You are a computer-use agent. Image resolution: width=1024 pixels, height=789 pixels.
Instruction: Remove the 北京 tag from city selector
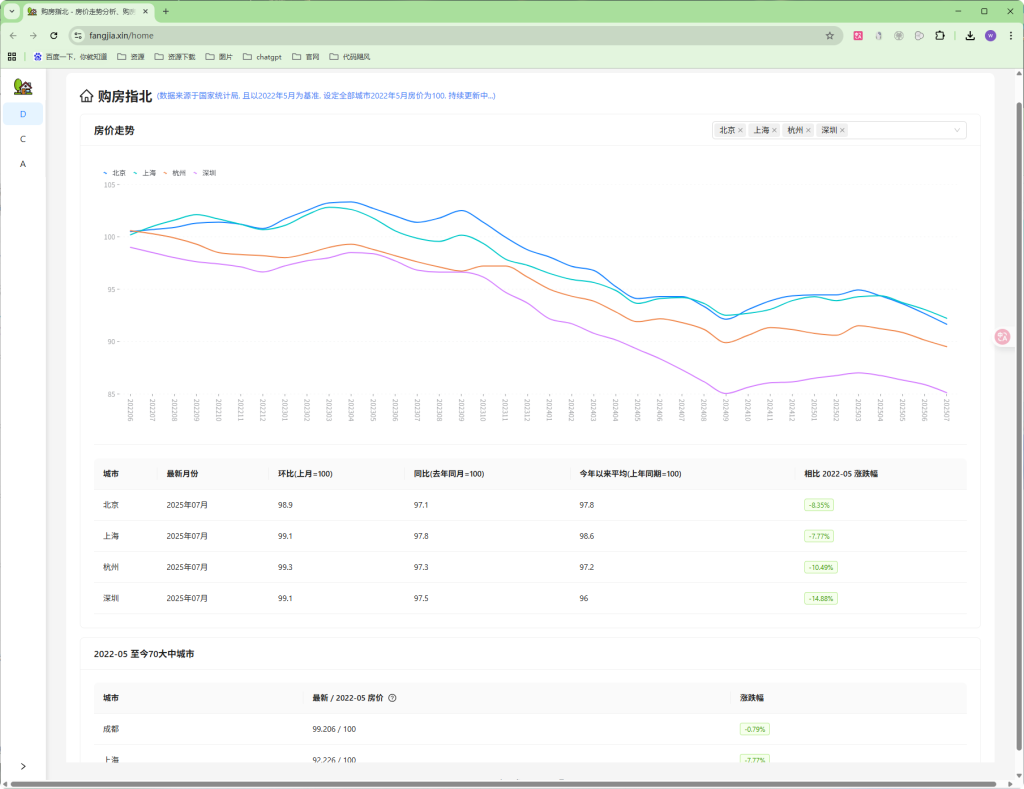[x=741, y=130]
